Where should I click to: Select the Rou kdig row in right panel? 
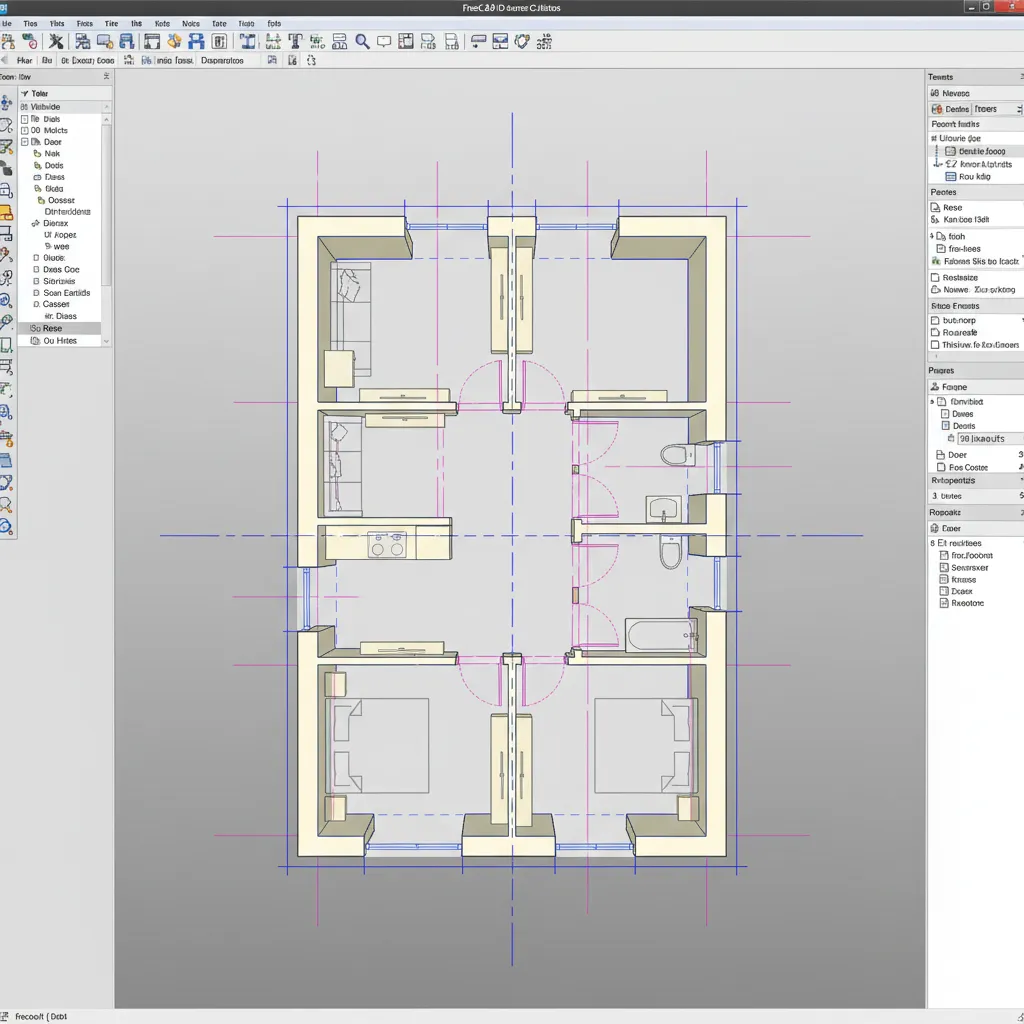(x=974, y=177)
